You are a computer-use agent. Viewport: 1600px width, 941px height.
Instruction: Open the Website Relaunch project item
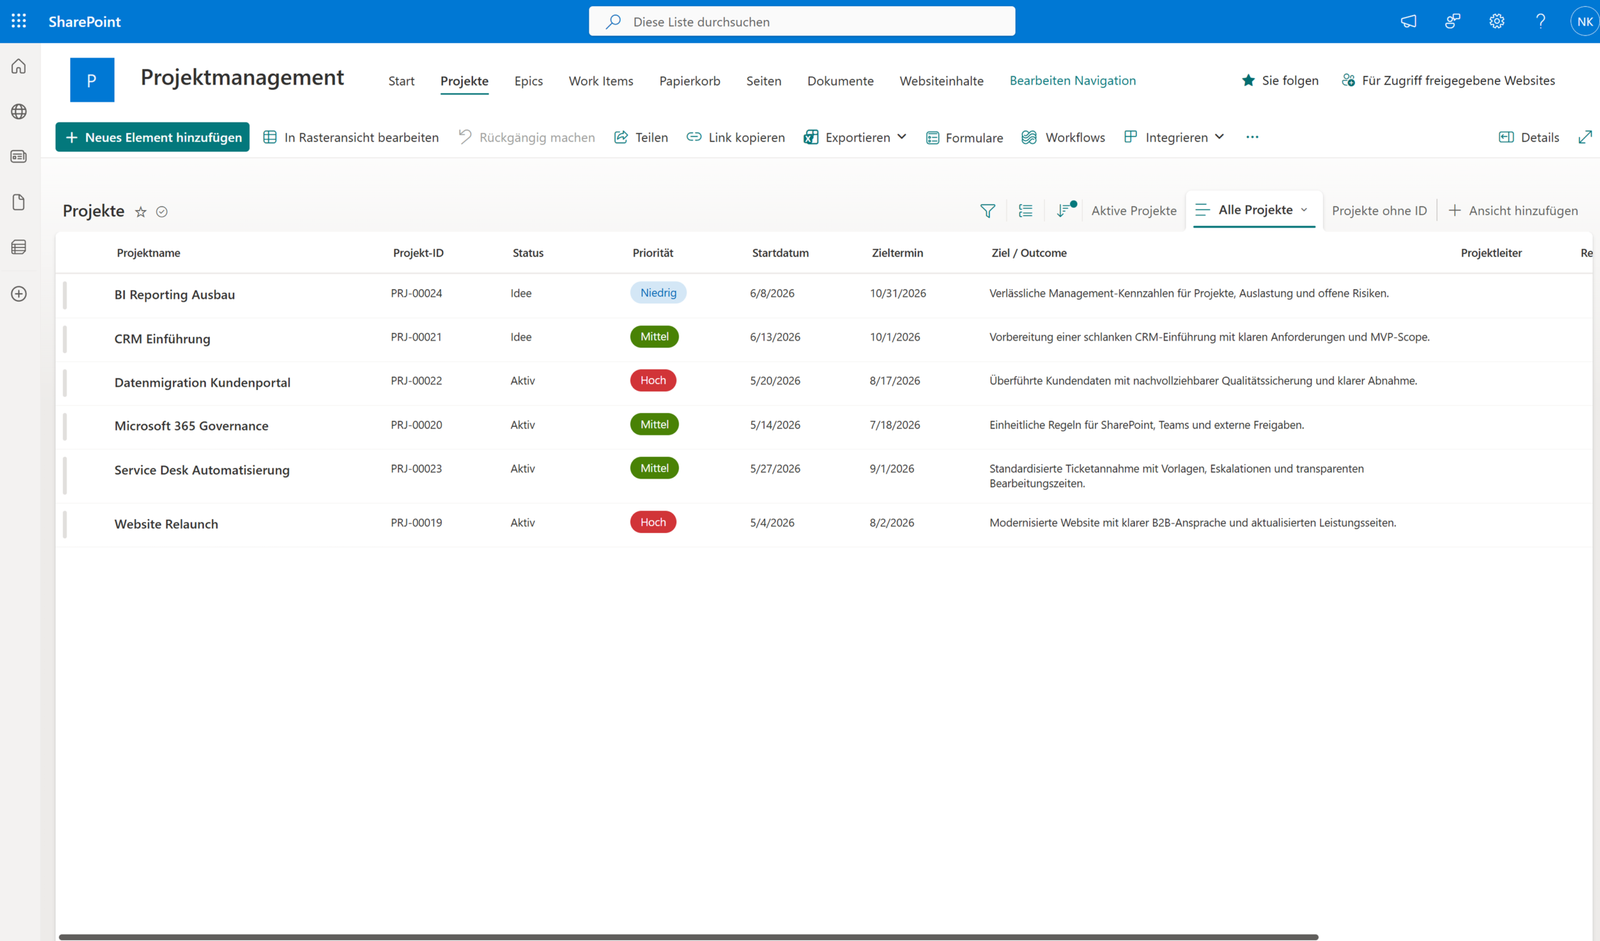(x=166, y=524)
